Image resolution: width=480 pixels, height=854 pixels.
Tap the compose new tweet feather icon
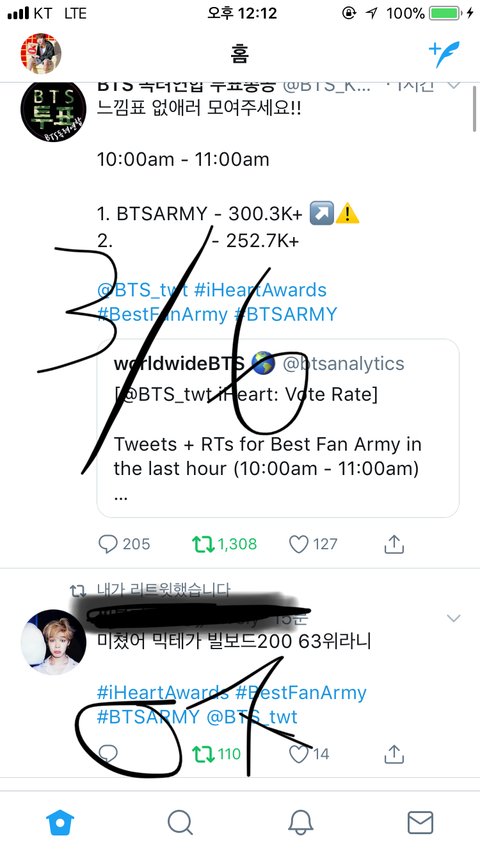point(444,53)
